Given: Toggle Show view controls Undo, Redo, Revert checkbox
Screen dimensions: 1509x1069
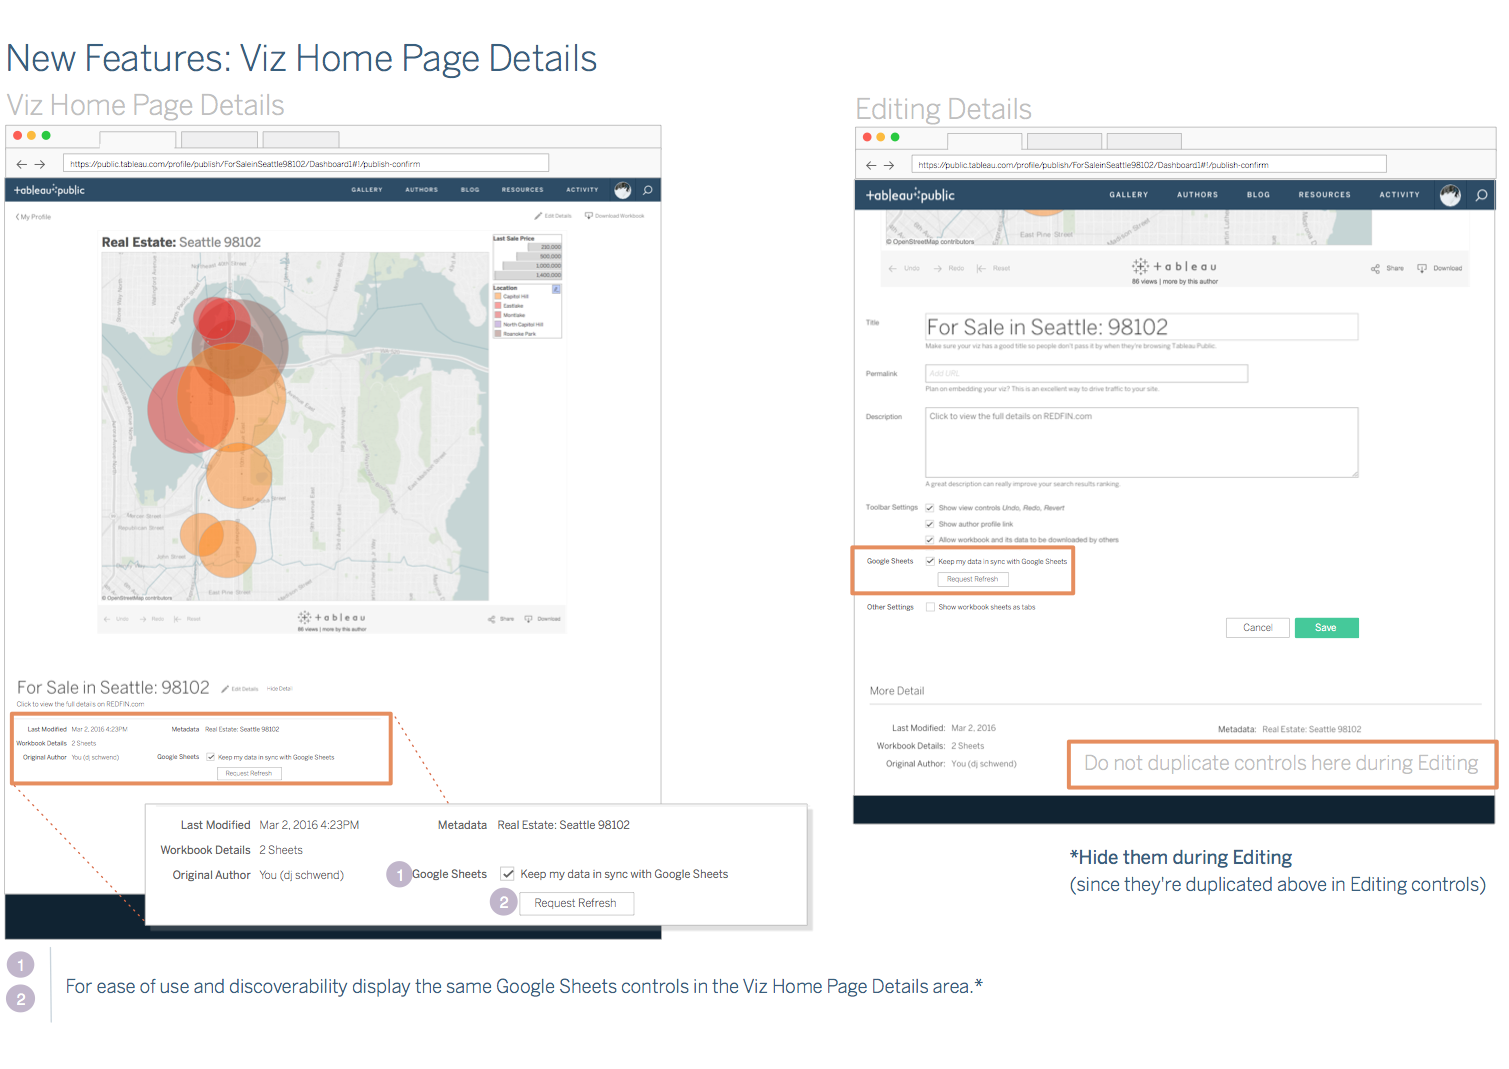Looking at the screenshot, I should [x=930, y=508].
